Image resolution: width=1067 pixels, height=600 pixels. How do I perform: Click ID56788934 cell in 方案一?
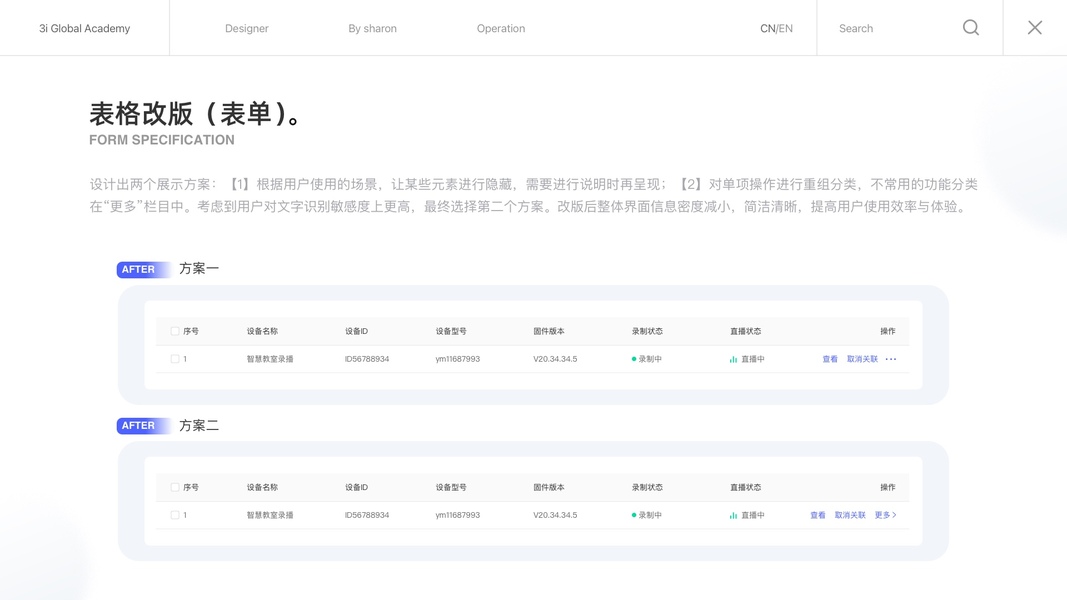click(x=367, y=359)
